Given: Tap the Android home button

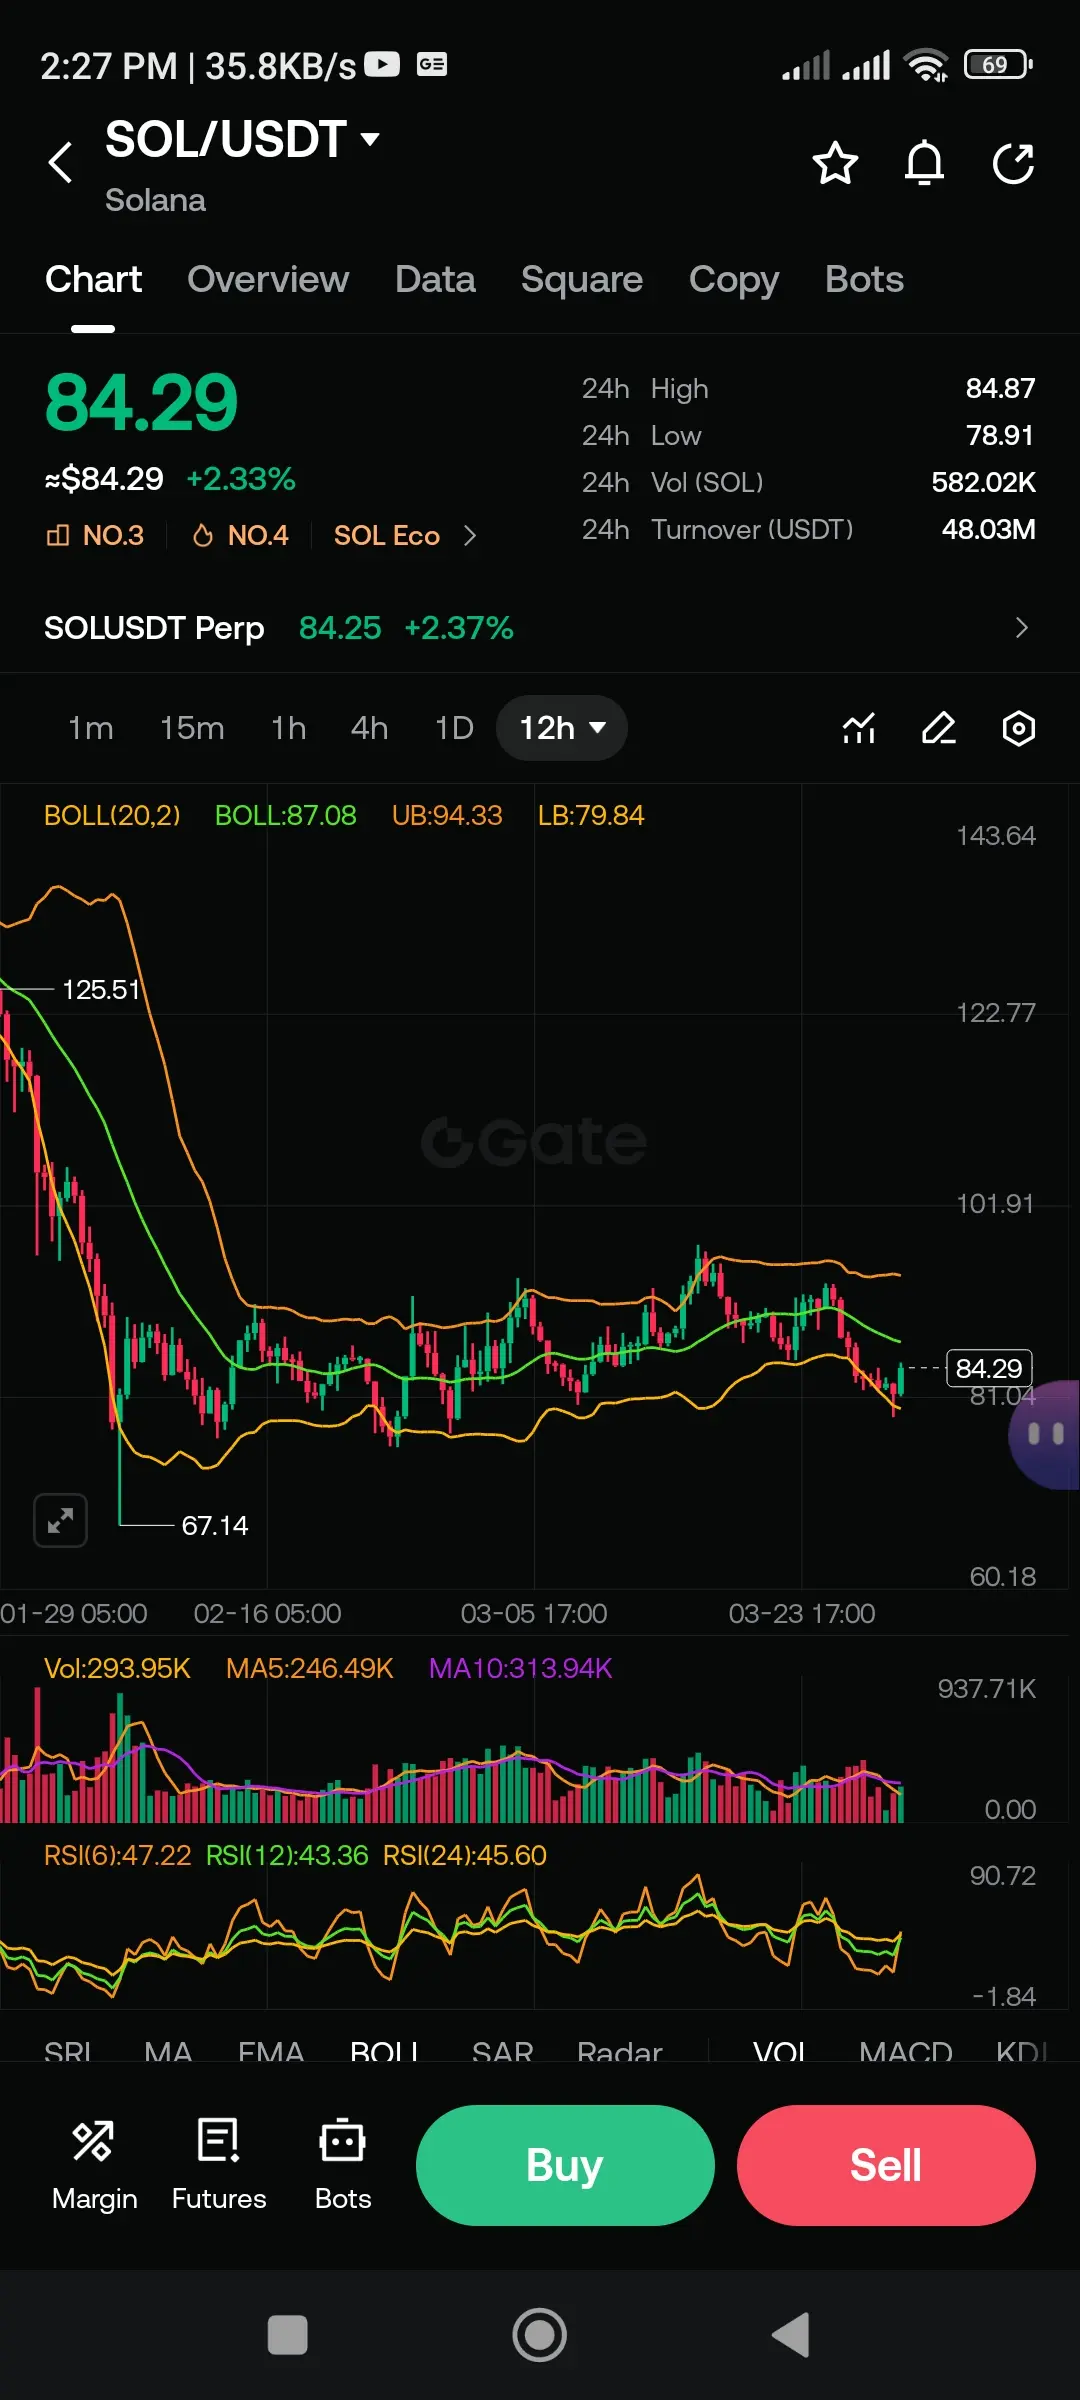Looking at the screenshot, I should coord(540,2335).
